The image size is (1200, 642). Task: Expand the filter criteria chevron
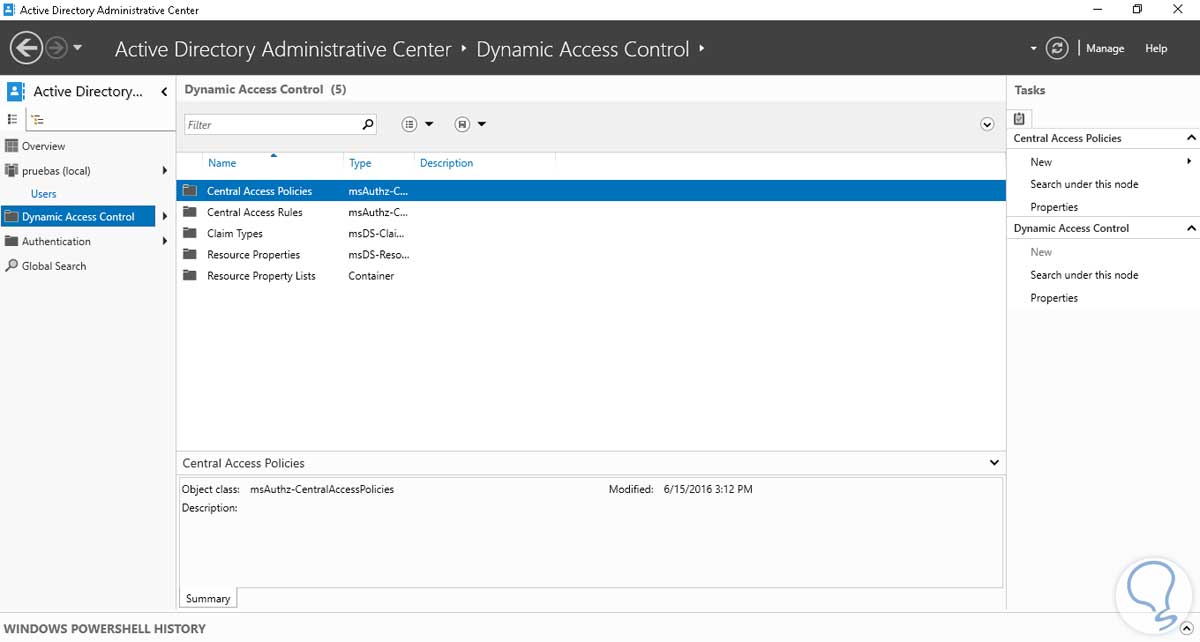[x=987, y=125]
